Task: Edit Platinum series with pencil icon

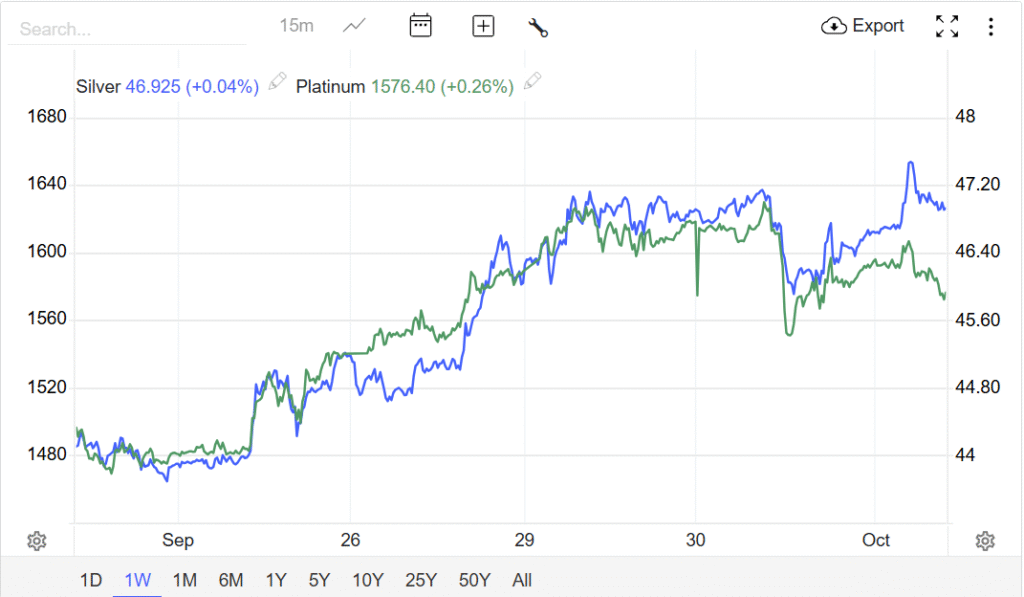Action: 533,82
